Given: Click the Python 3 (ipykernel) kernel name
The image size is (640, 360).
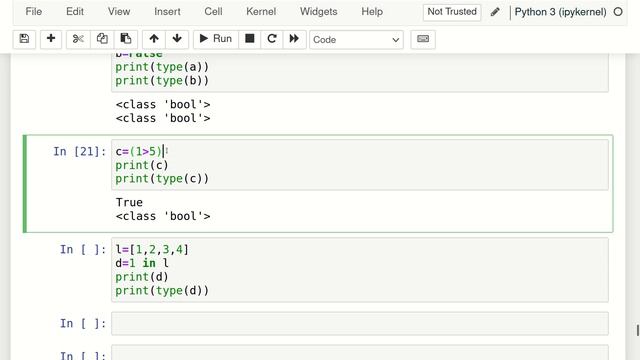Looking at the screenshot, I should (x=560, y=12).
